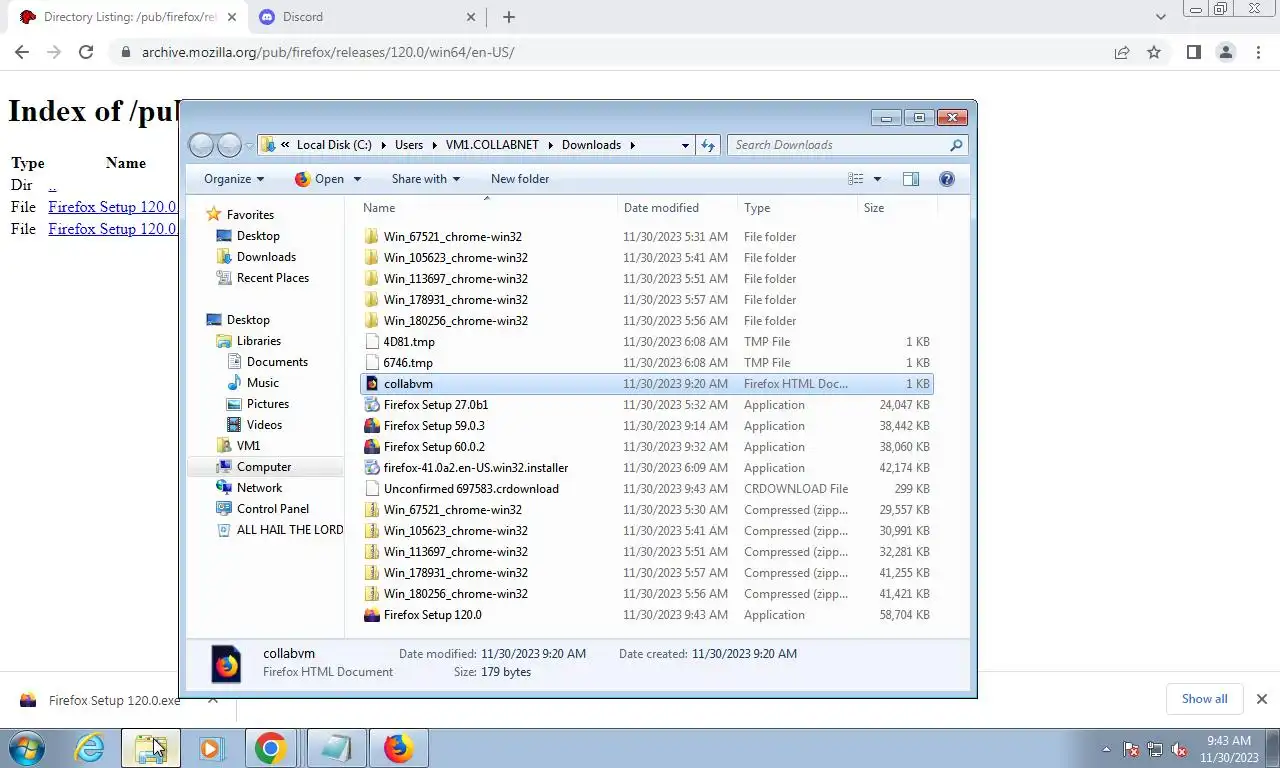Viewport: 1280px width, 768px height.
Task: Open Control Panel from sidebar
Action: pos(273,509)
